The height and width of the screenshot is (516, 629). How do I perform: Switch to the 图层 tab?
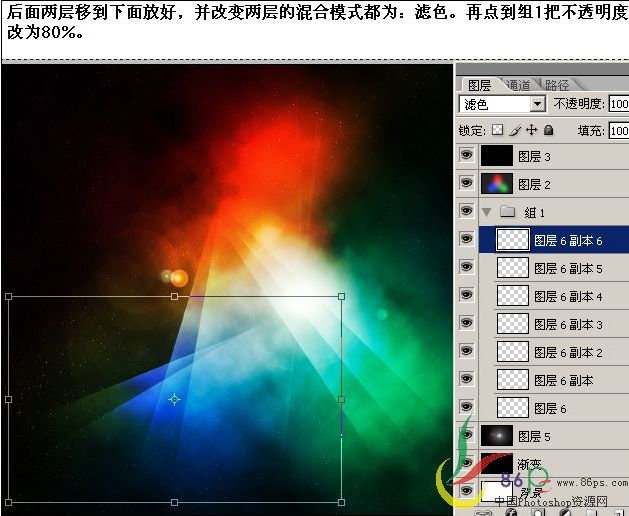(x=479, y=85)
